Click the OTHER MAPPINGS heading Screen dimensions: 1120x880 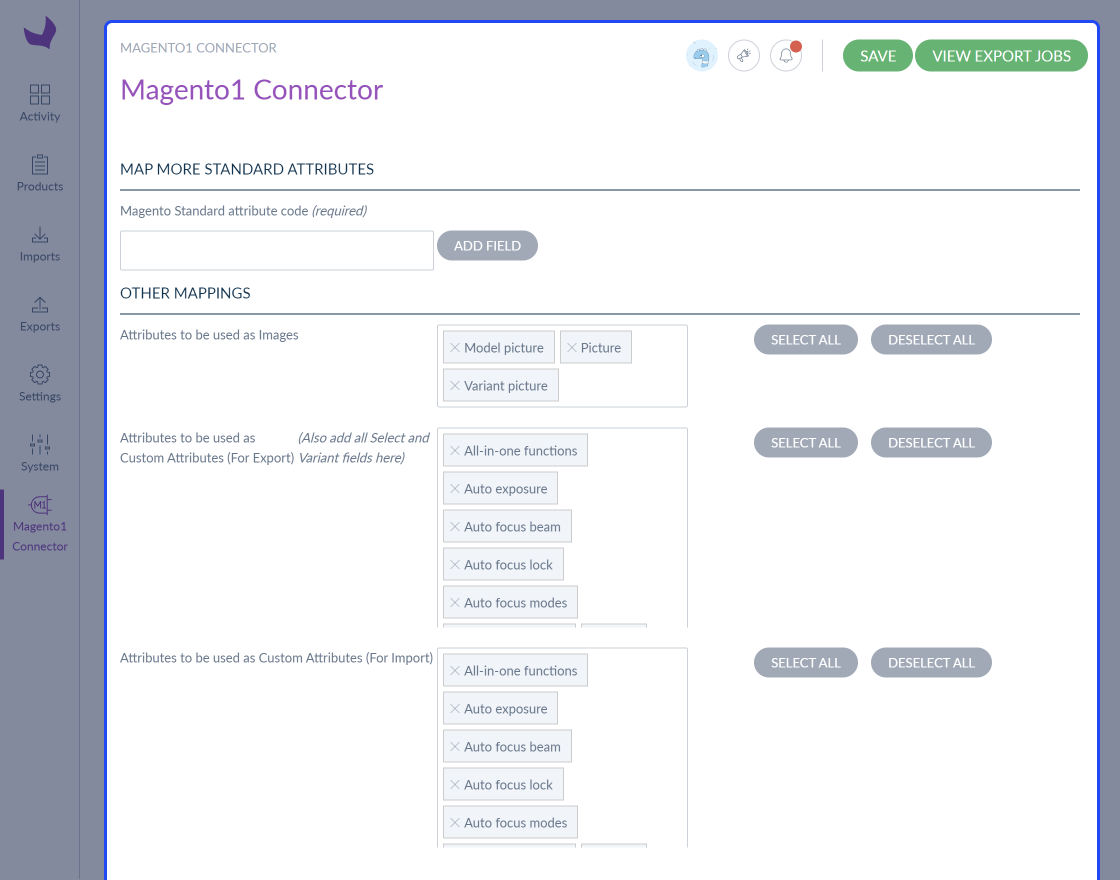pyautogui.click(x=185, y=293)
